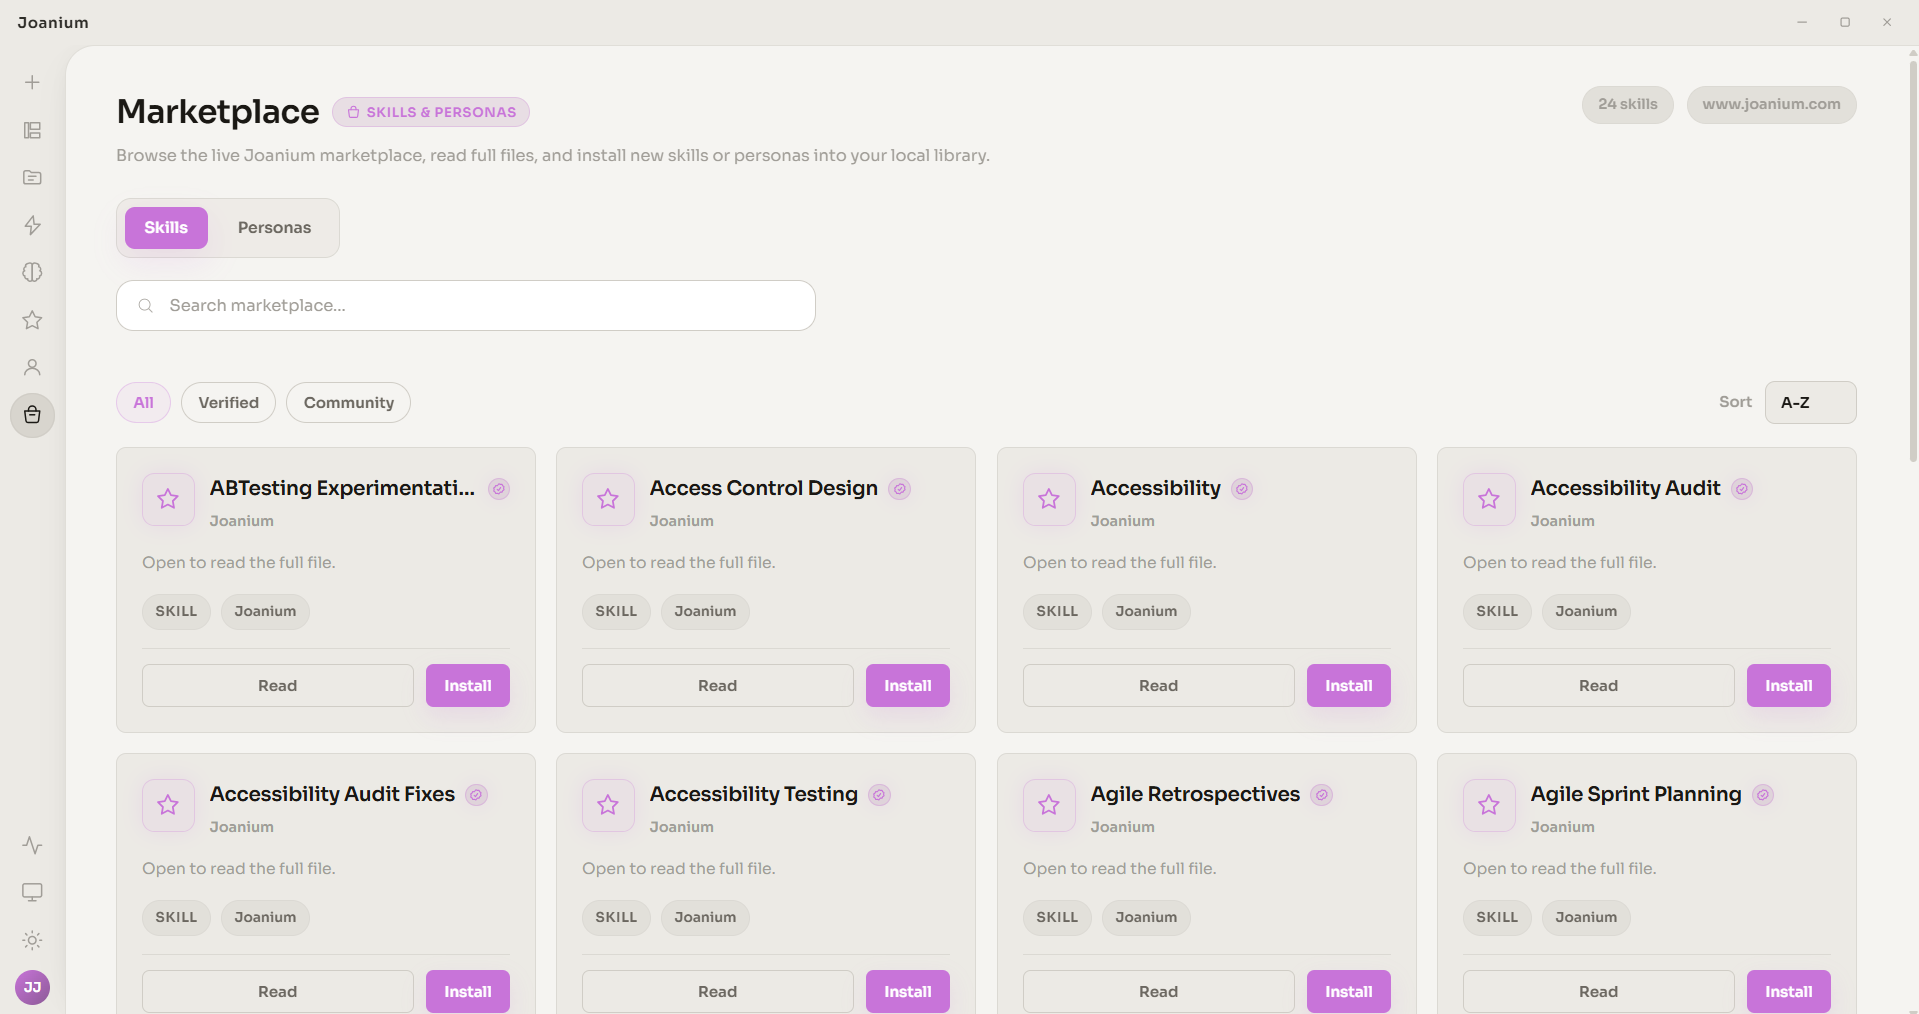Open the brain icon in sidebar
Image resolution: width=1919 pixels, height=1014 pixels.
32,272
